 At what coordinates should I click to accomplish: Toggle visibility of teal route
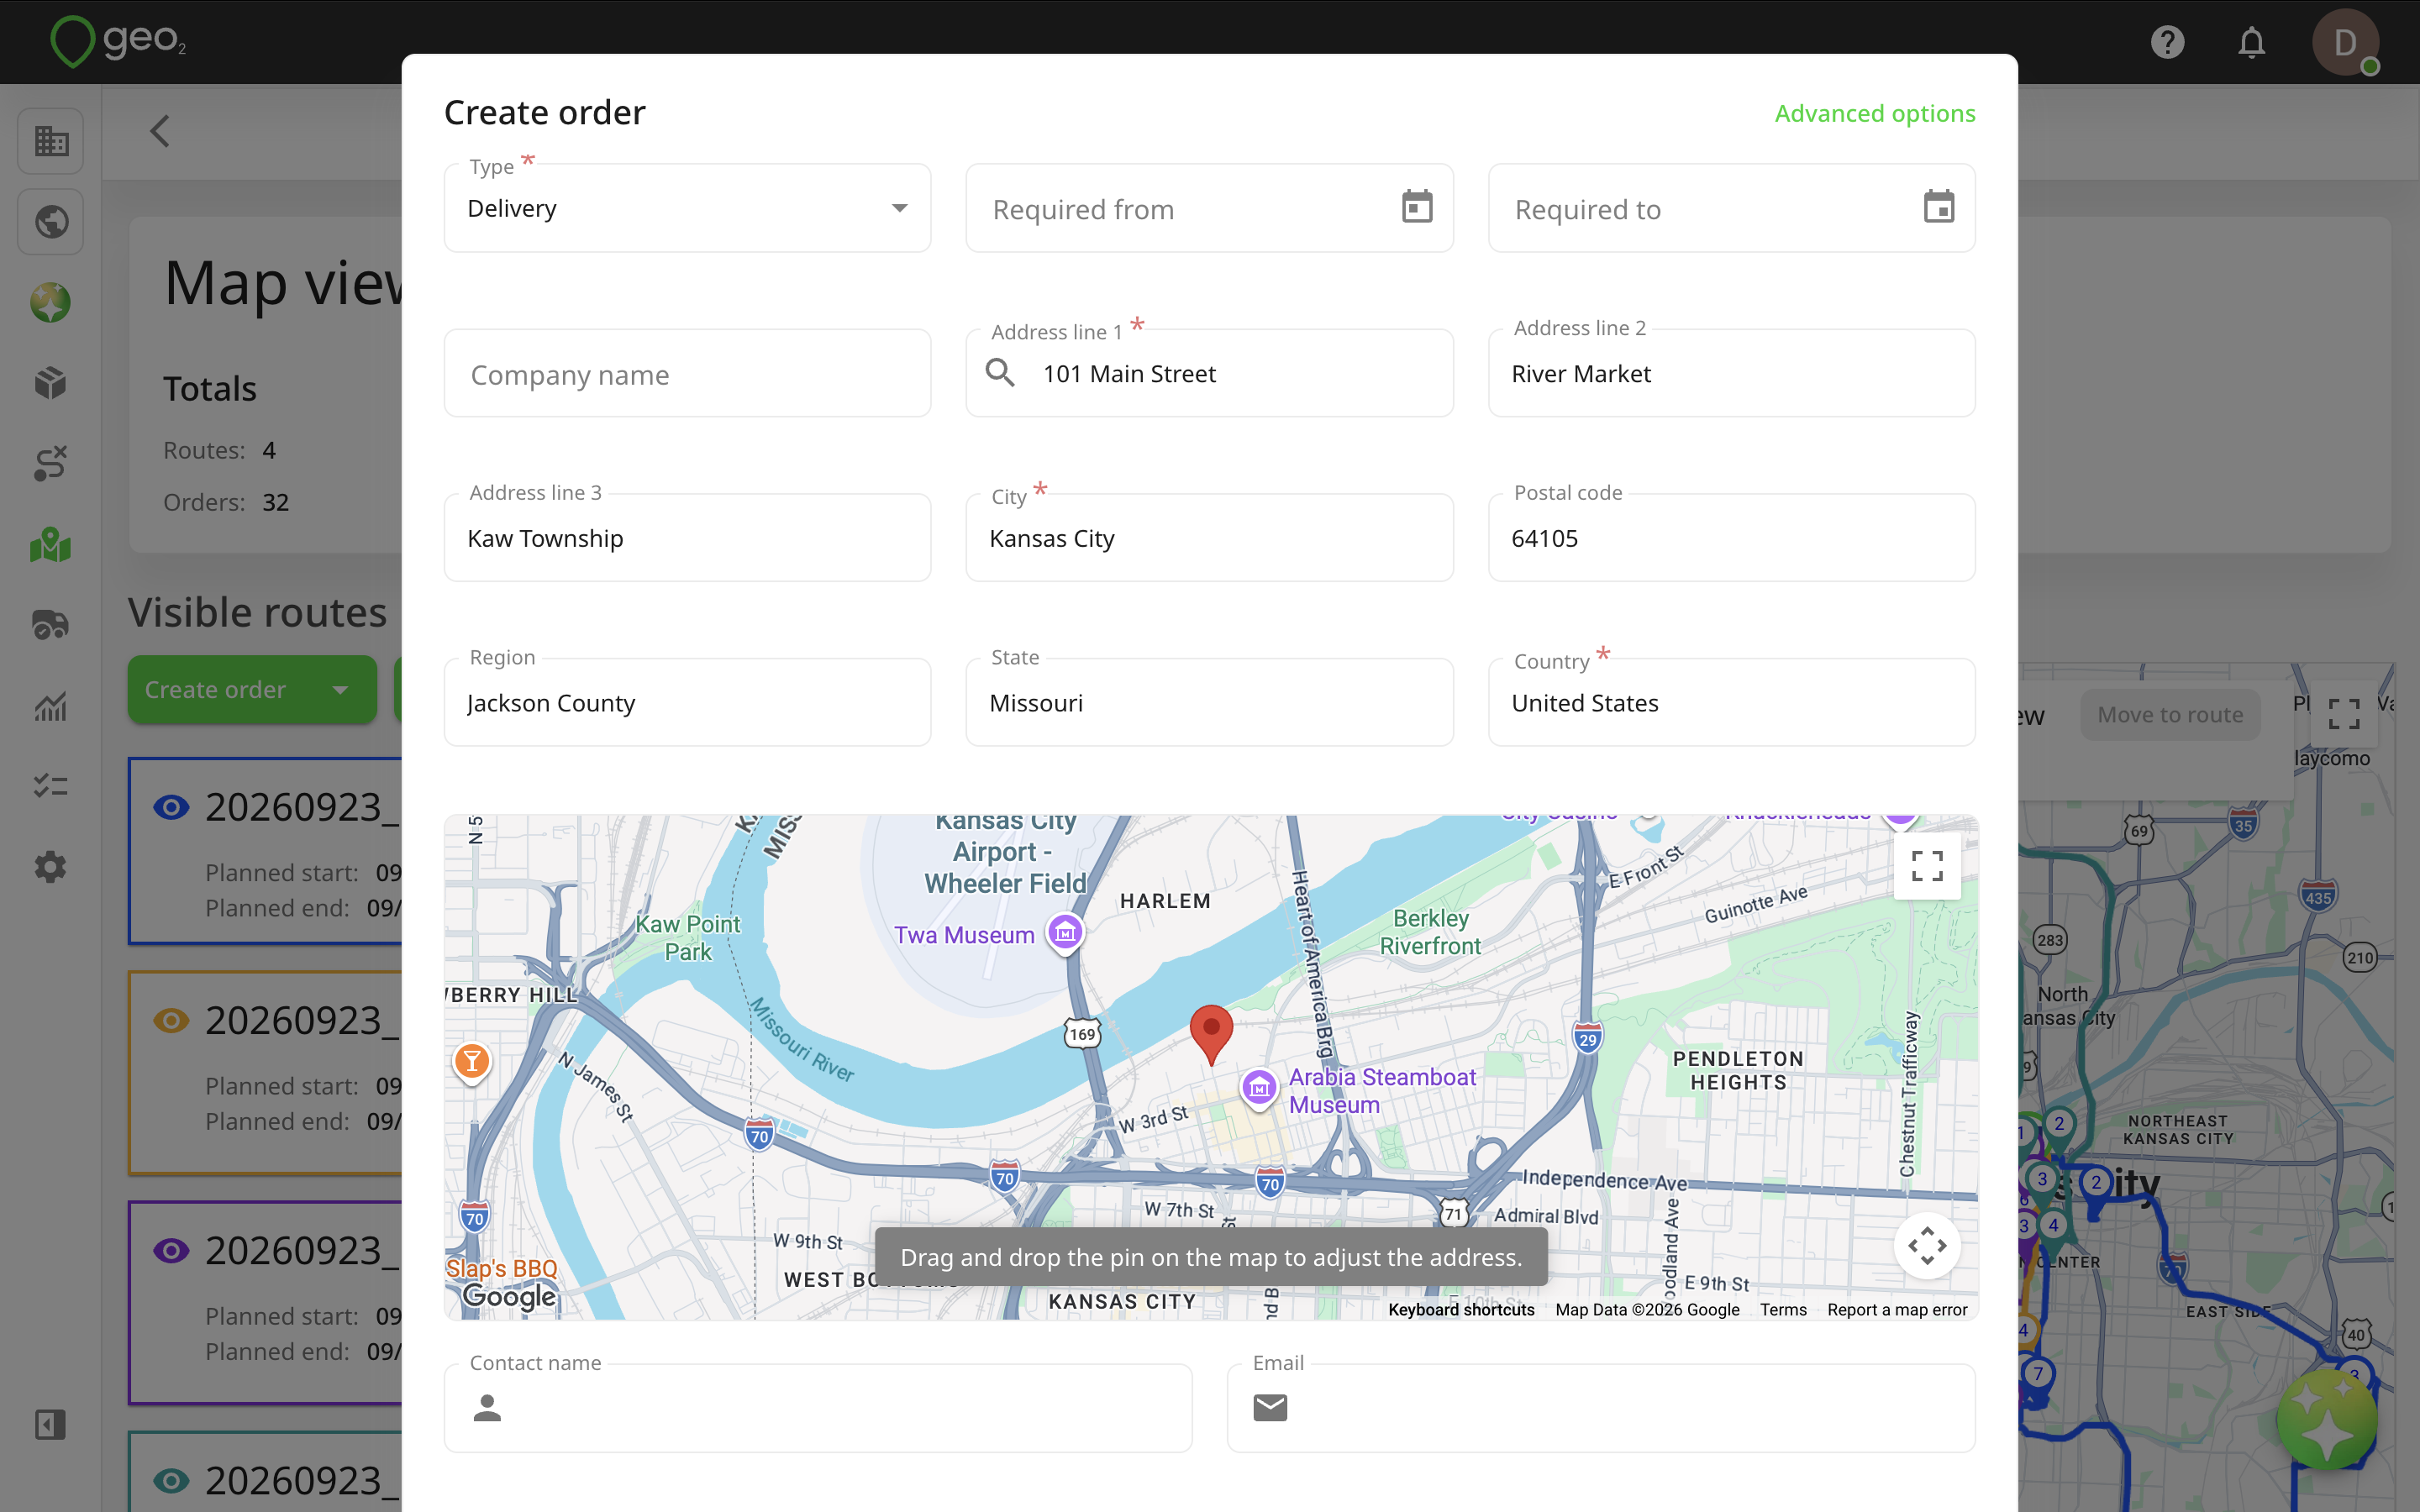pyautogui.click(x=171, y=1480)
